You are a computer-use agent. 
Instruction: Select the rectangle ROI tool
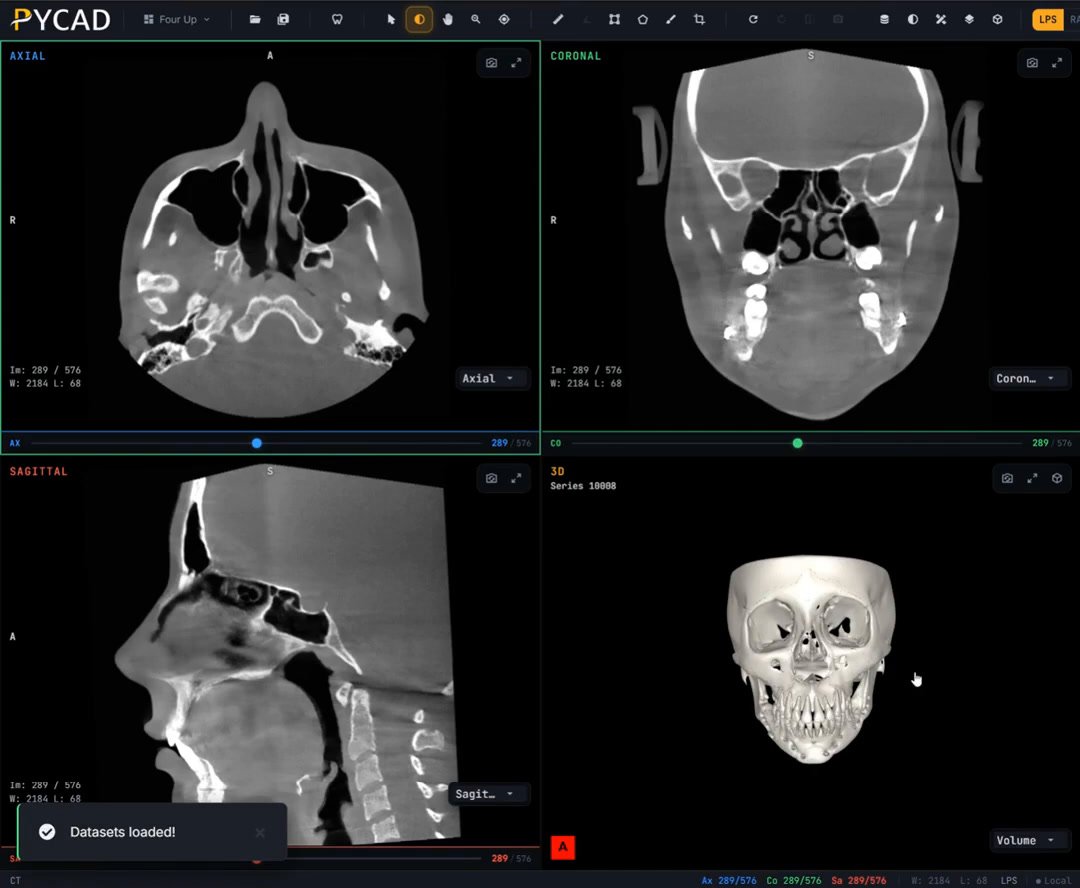pyautogui.click(x=614, y=19)
